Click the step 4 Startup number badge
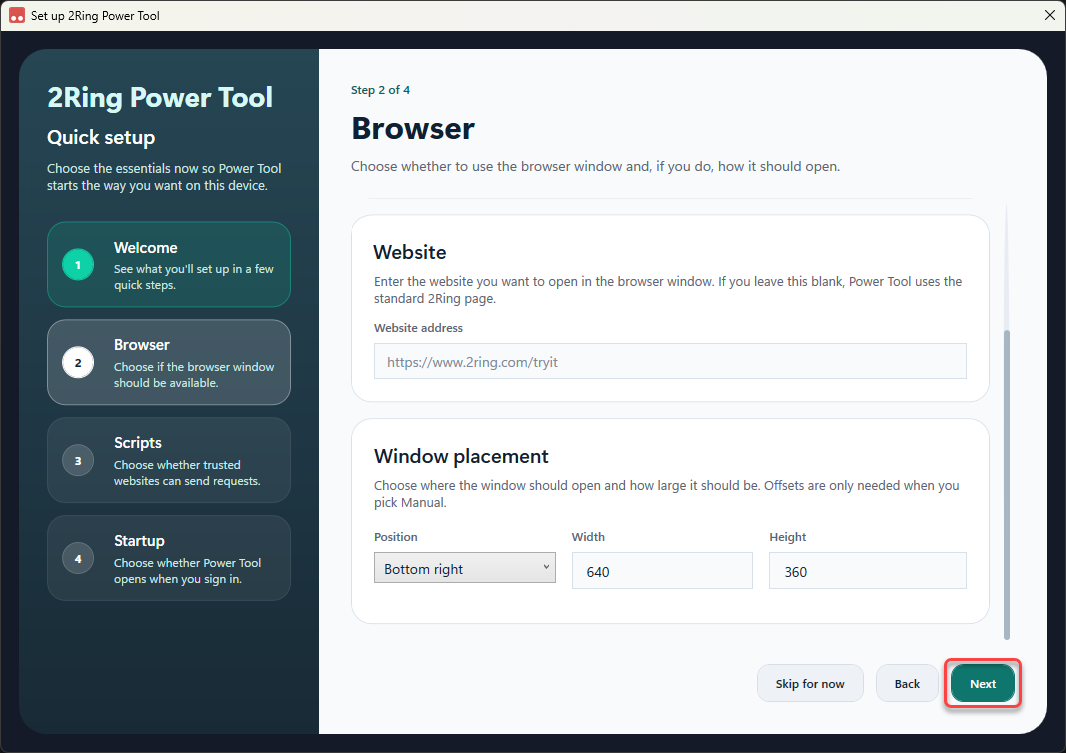Screen dimensions: 1066x753 78,559
